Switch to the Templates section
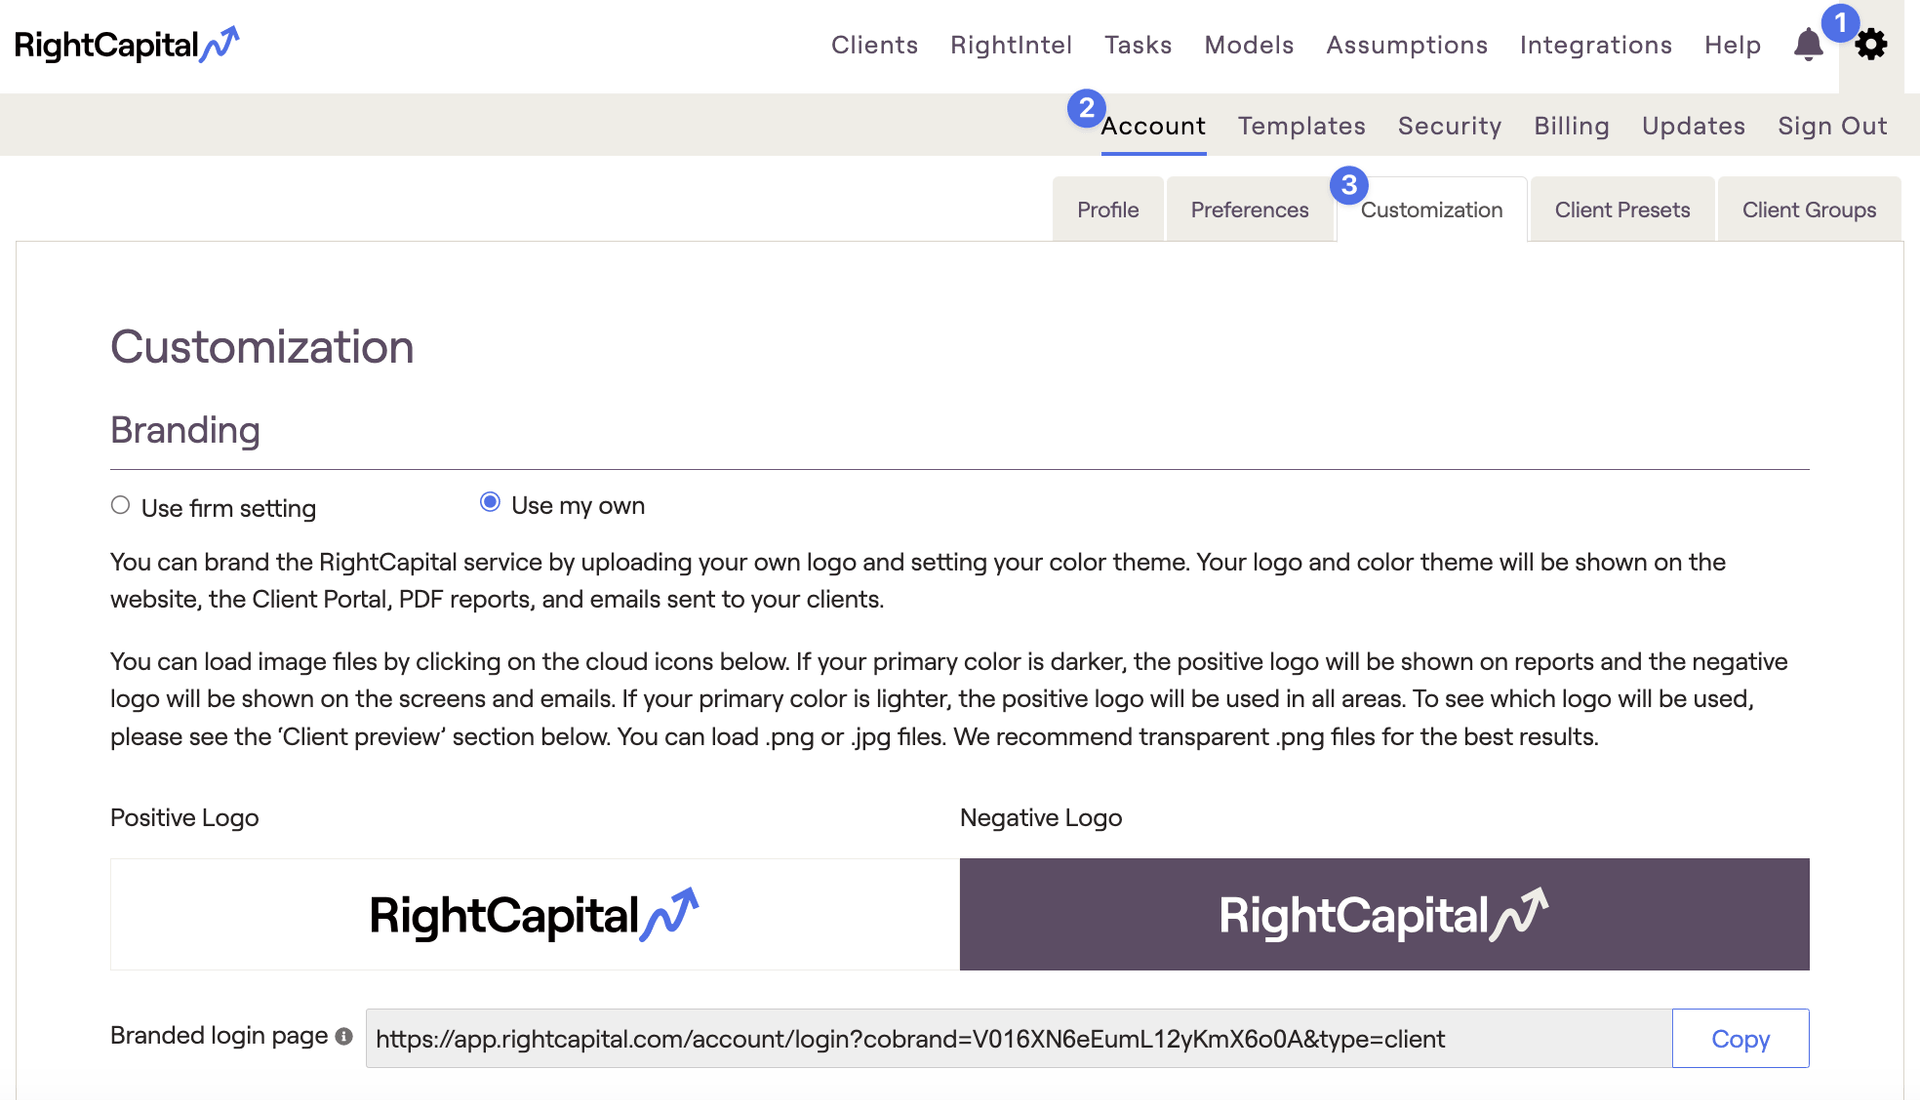Viewport: 1920px width, 1100px height. [x=1301, y=126]
